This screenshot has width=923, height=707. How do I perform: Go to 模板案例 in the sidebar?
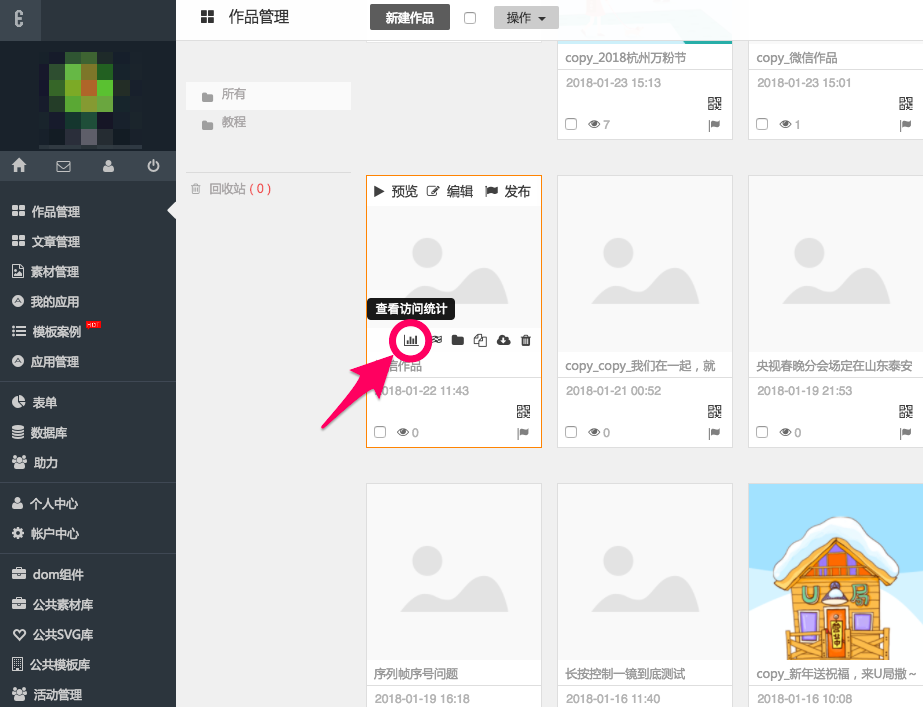click(56, 332)
